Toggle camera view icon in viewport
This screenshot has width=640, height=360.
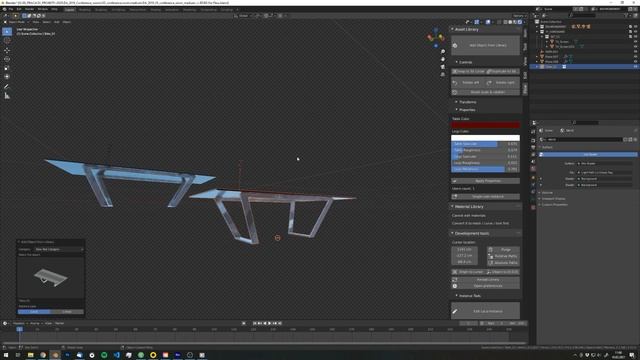pos(443,67)
